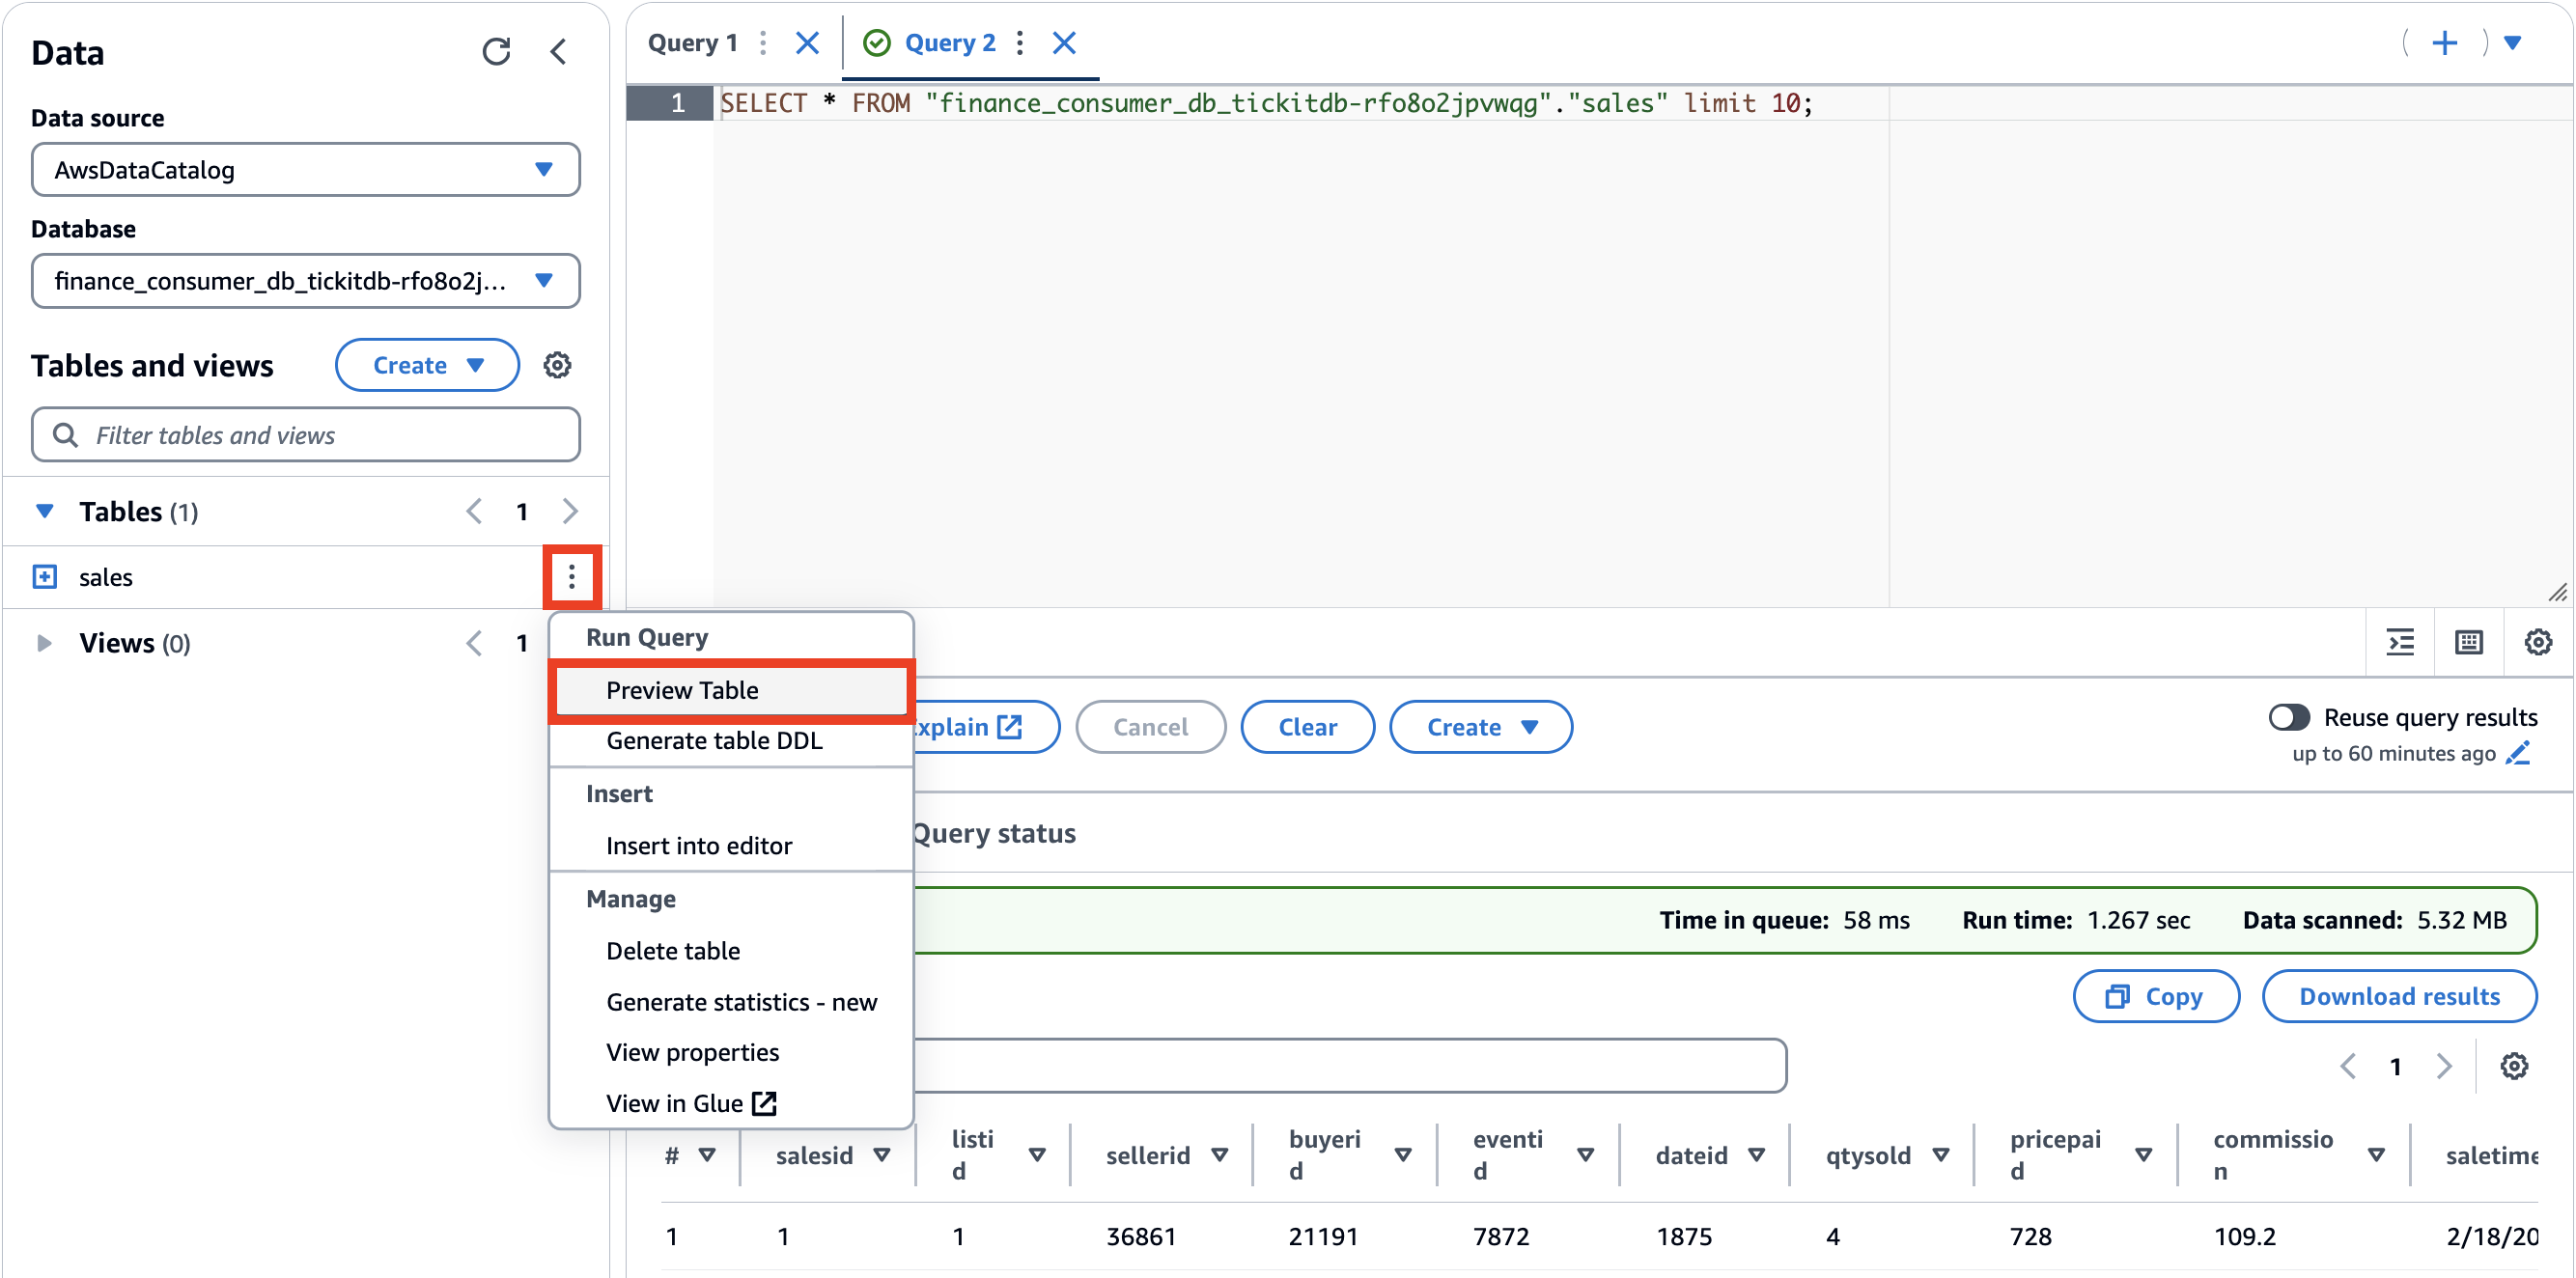Screen dimensions: 2576x1278
Task: Refresh the Data panel
Action: tap(496, 52)
